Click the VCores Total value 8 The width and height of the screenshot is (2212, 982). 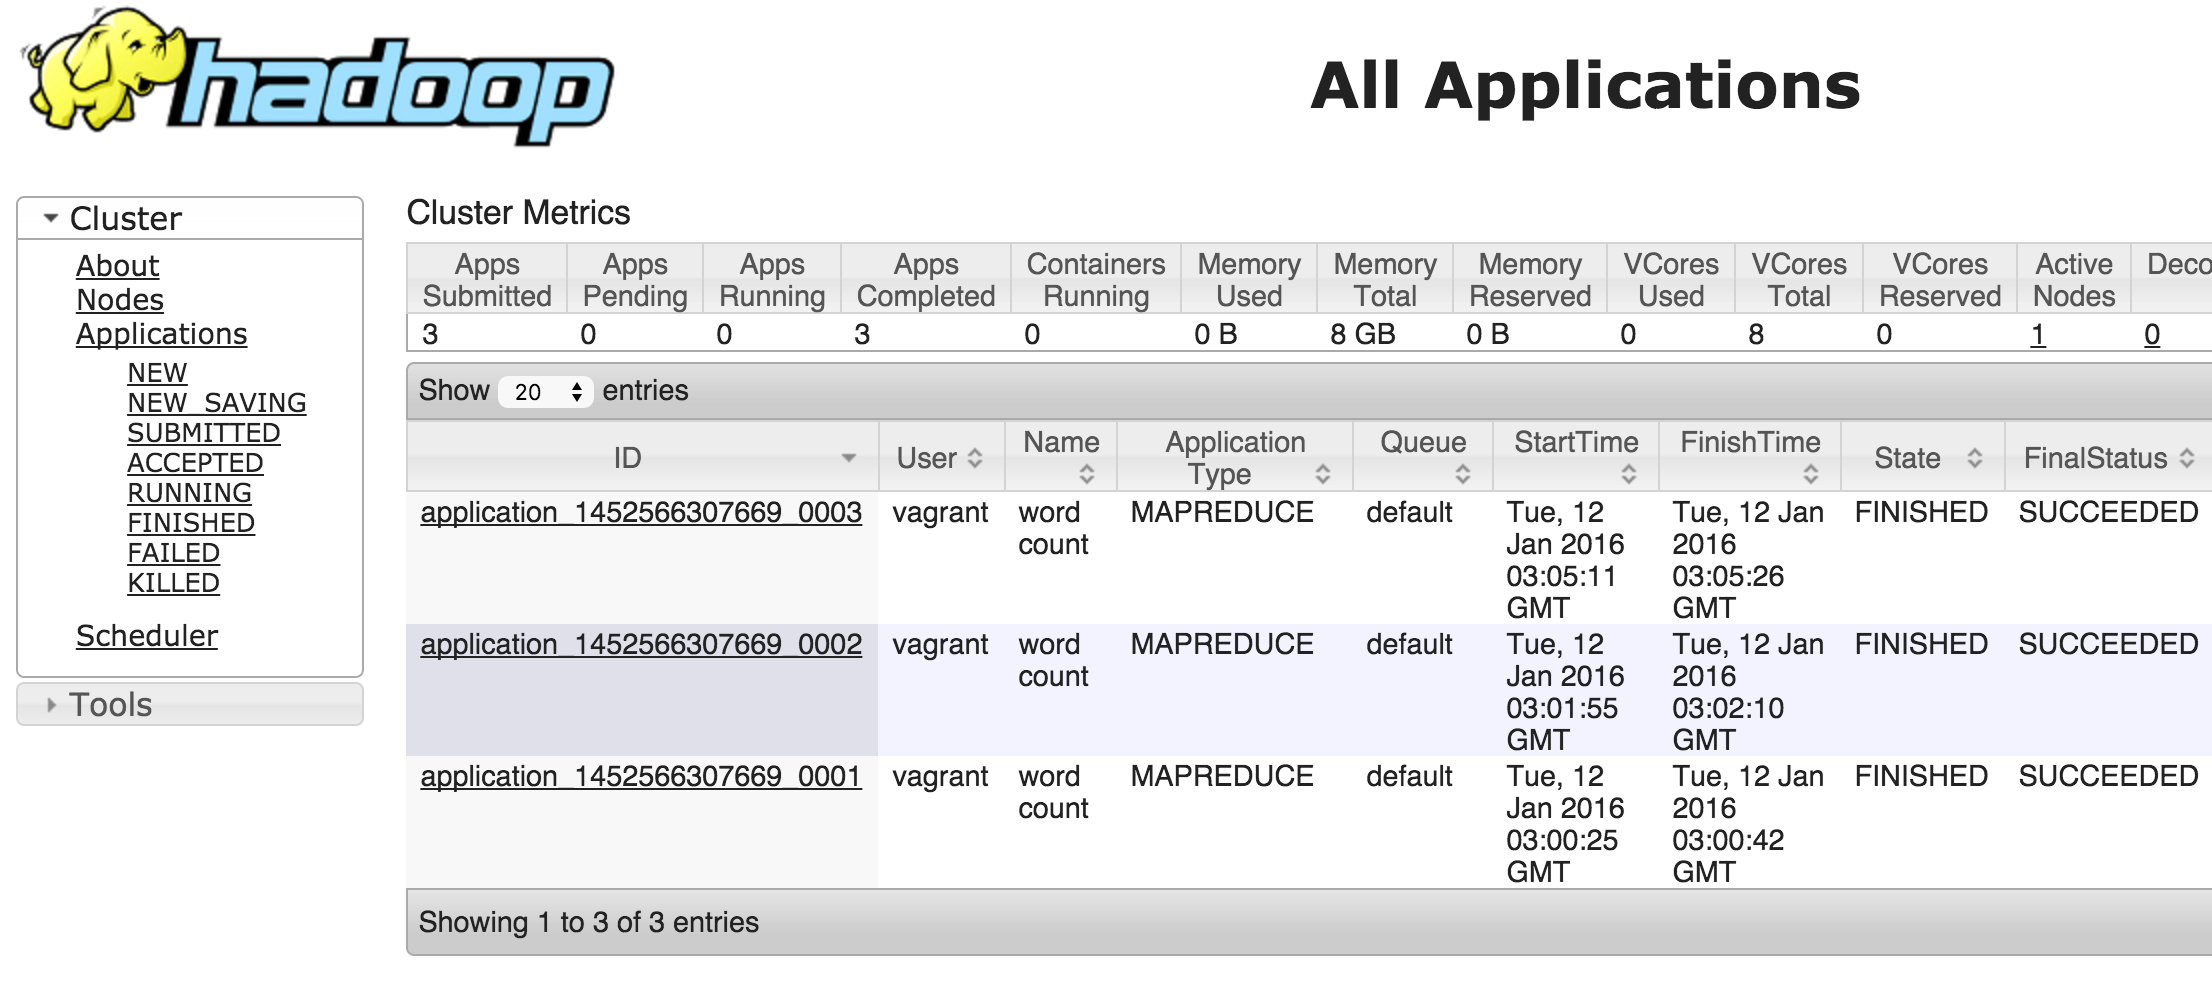click(x=1756, y=334)
